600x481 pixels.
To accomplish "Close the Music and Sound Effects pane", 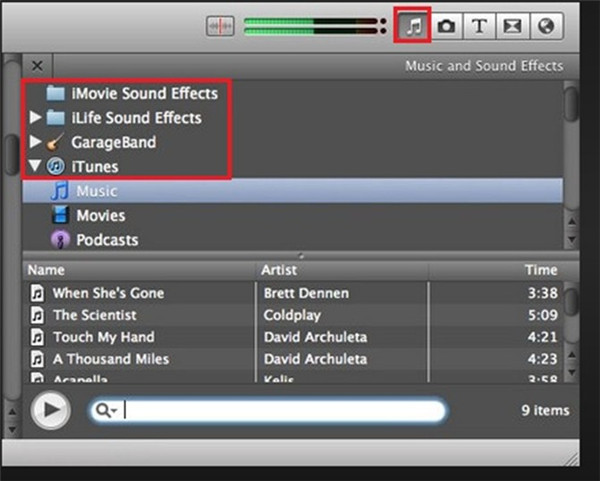I will [x=37, y=66].
